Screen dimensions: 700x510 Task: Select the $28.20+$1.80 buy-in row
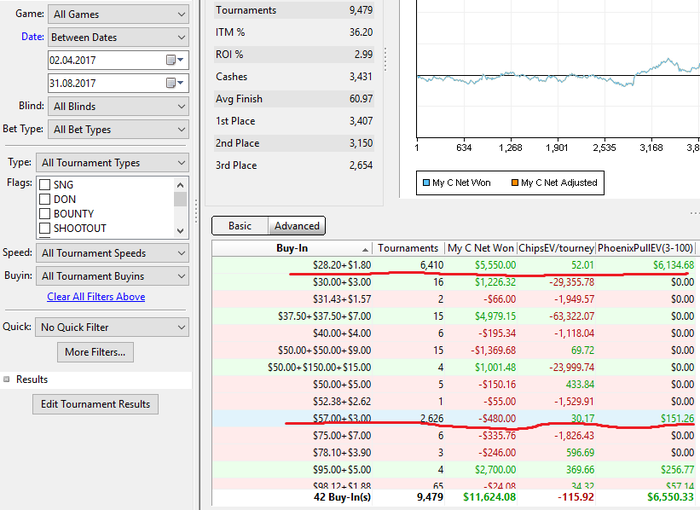(454, 265)
